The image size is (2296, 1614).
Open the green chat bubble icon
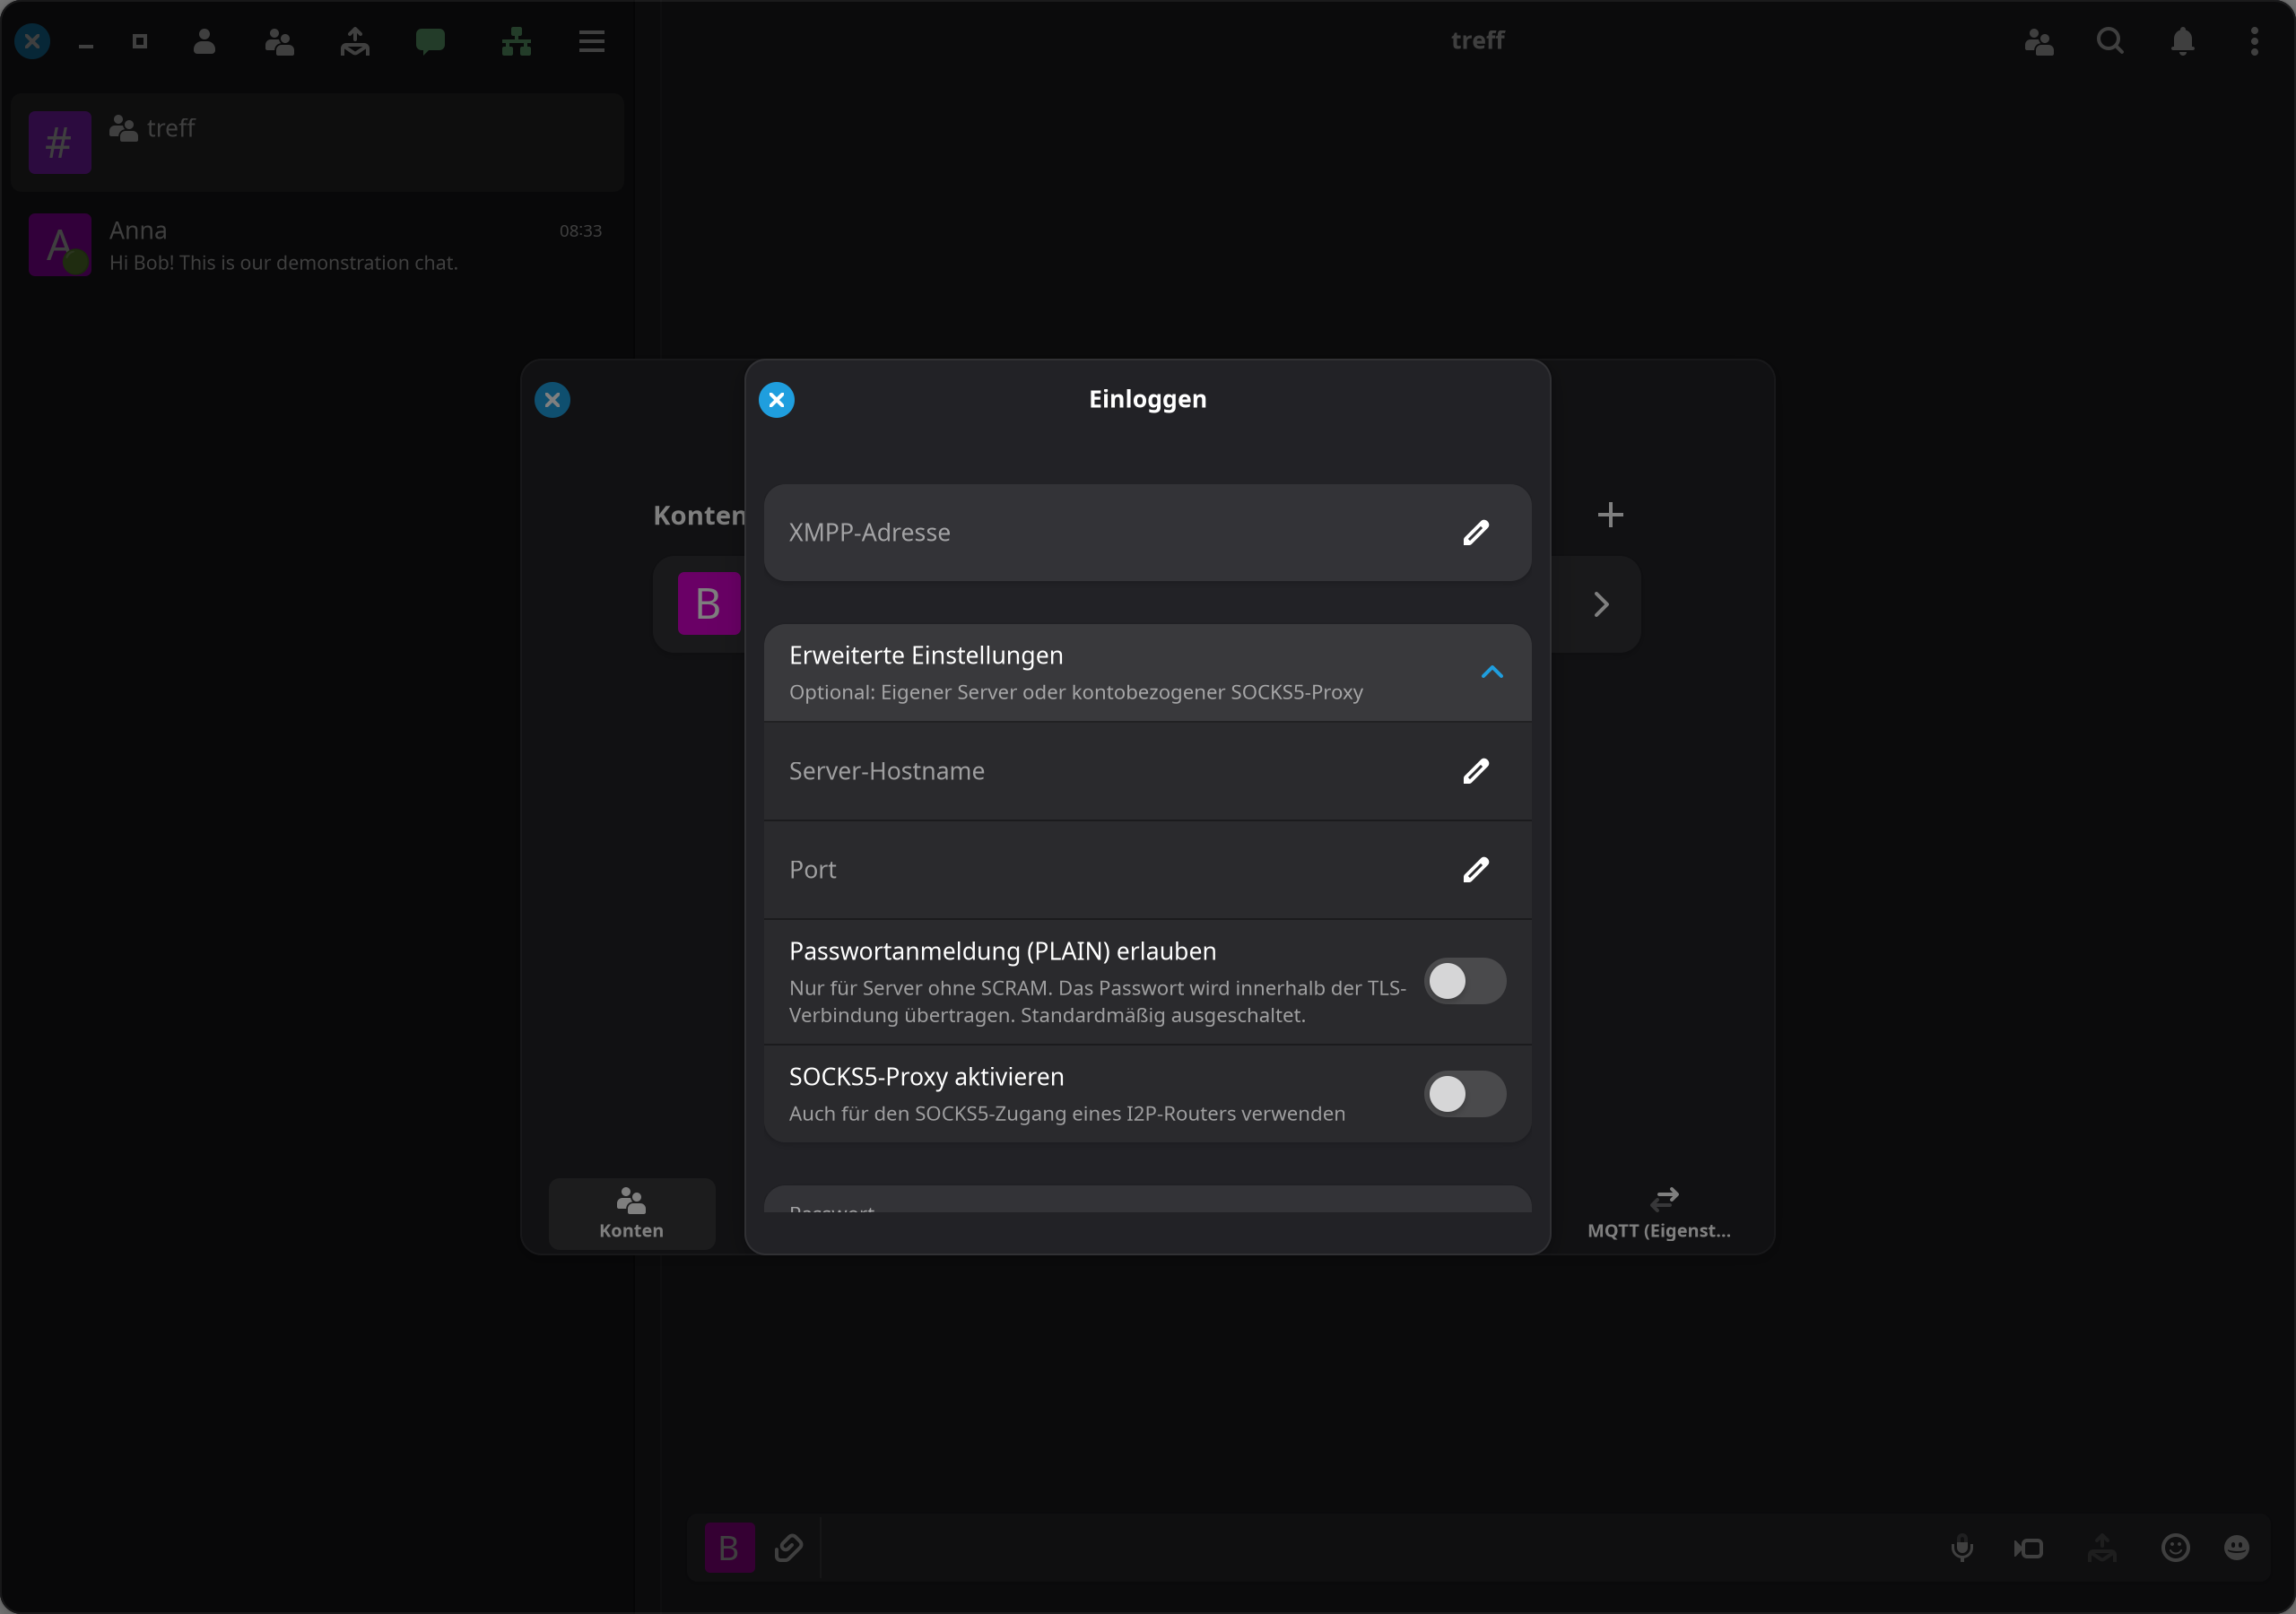tap(430, 41)
